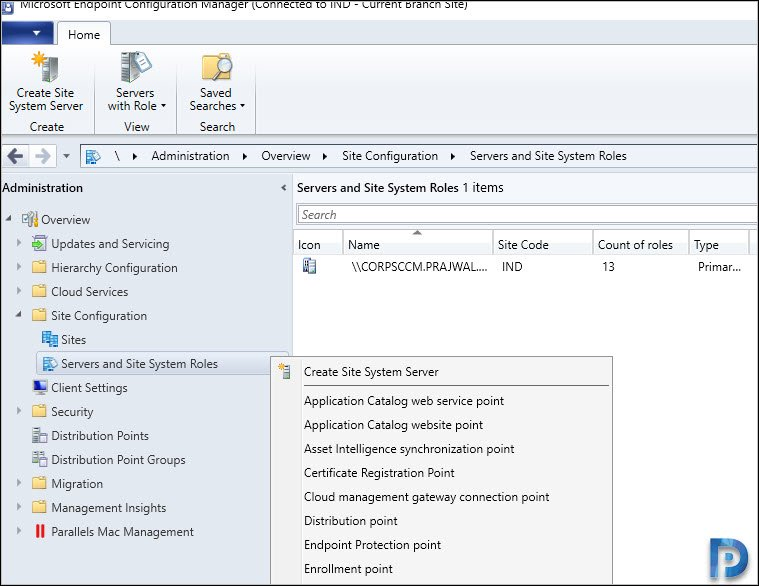759x586 pixels.
Task: Click the Distribution Point Groups icon
Action: tap(39, 459)
